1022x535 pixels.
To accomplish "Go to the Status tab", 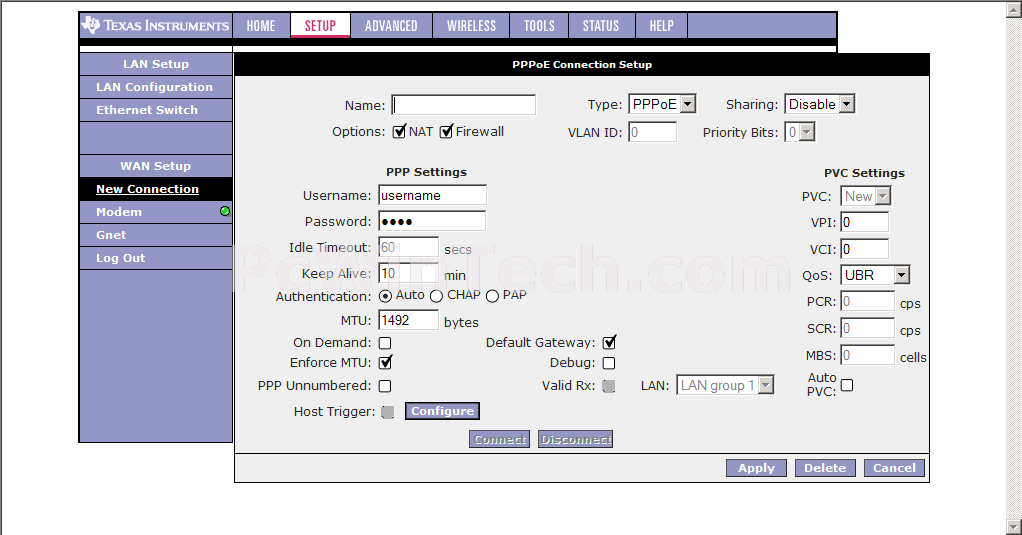I will (600, 25).
